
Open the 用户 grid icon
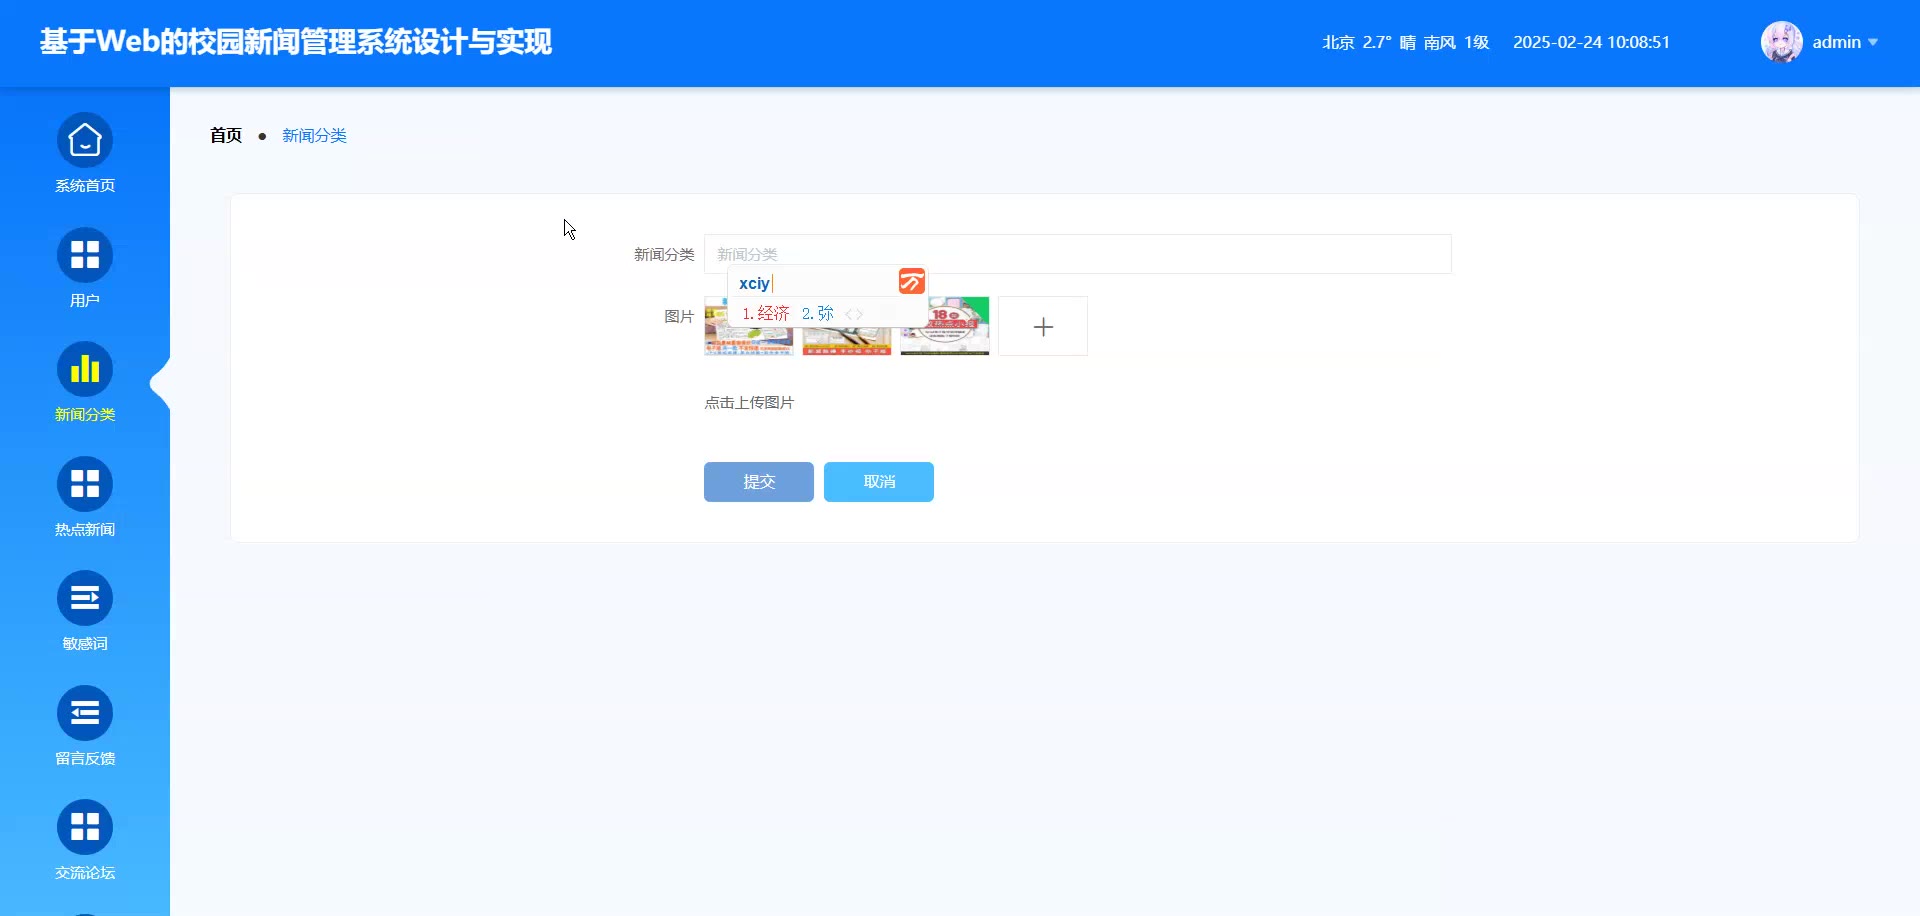(85, 255)
